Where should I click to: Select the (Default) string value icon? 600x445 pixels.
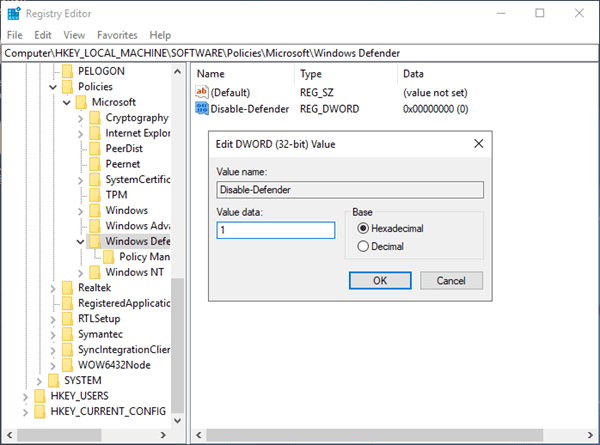(202, 92)
